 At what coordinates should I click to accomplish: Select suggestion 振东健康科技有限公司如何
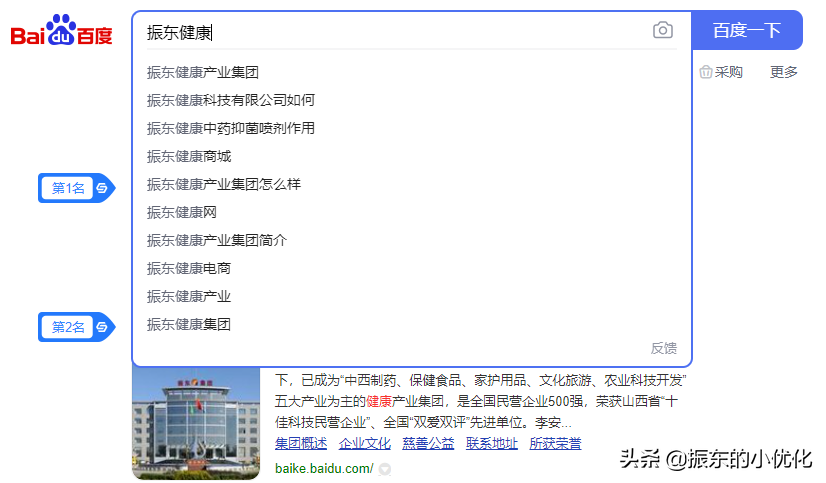(231, 100)
